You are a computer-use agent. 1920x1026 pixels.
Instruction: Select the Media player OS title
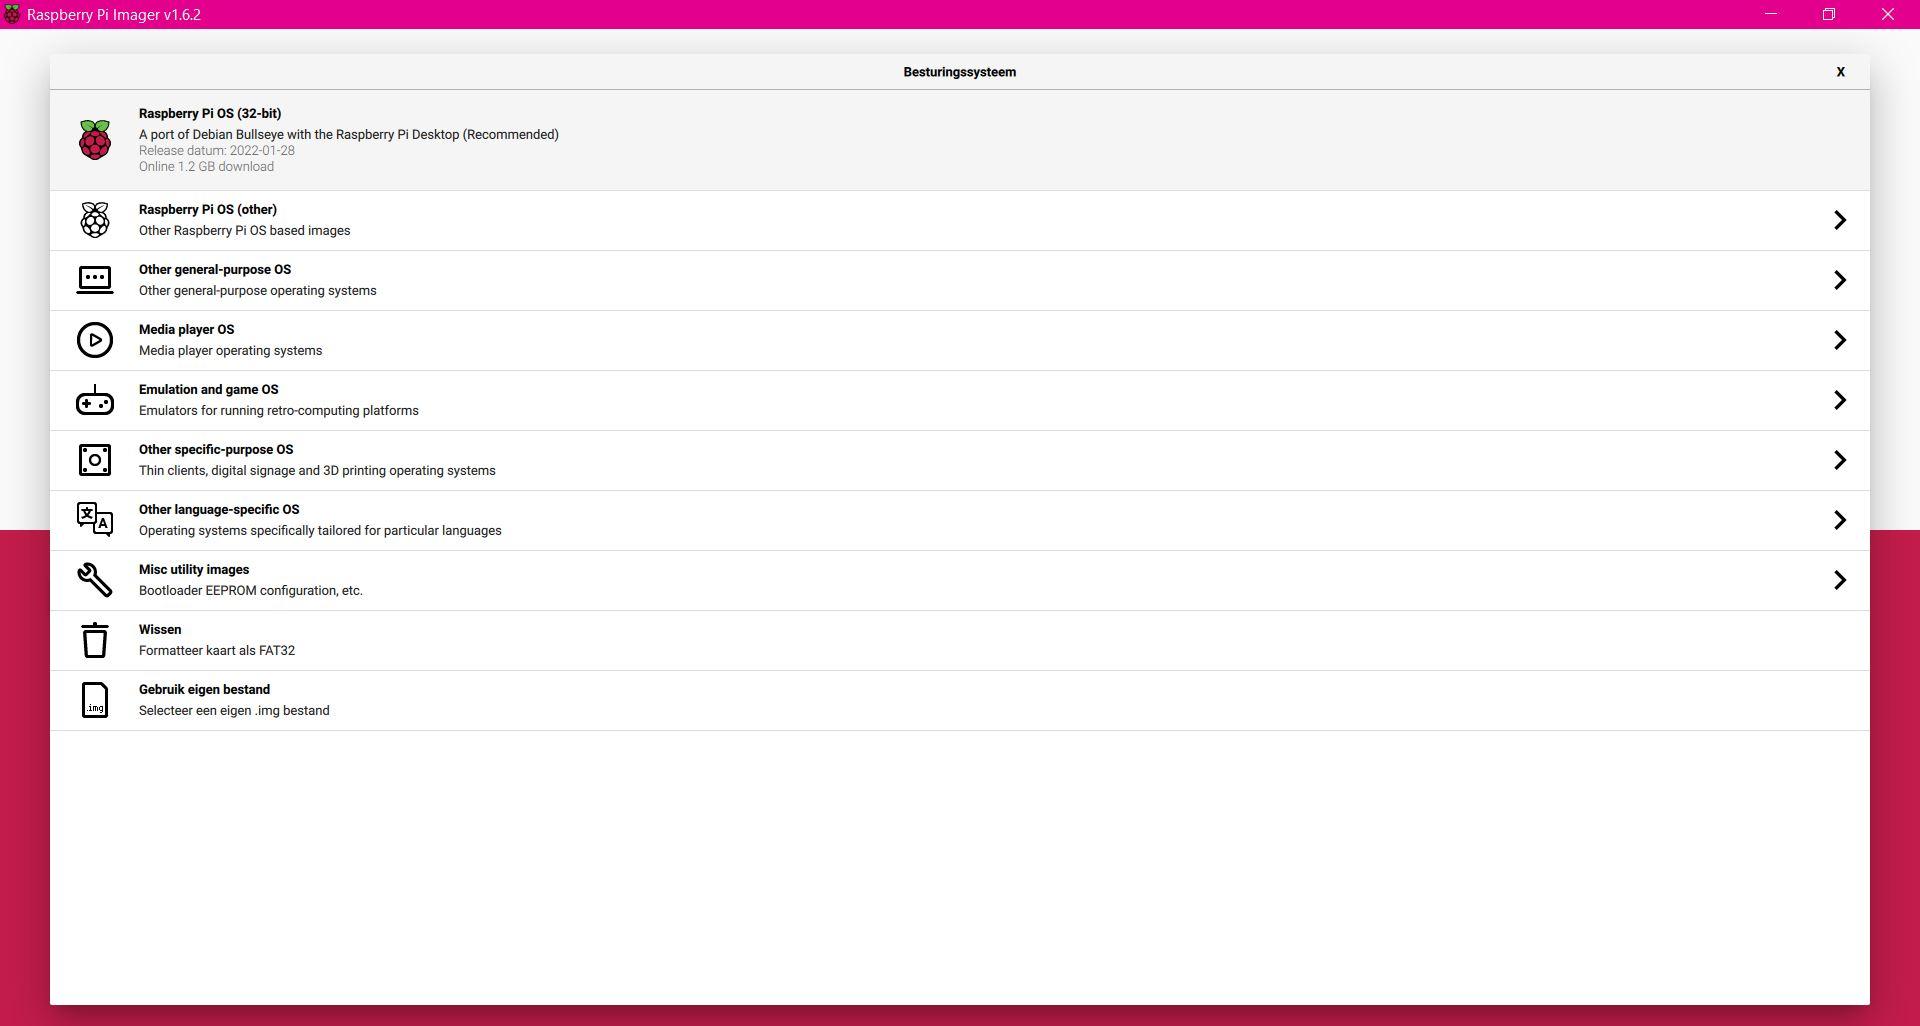pyautogui.click(x=187, y=330)
